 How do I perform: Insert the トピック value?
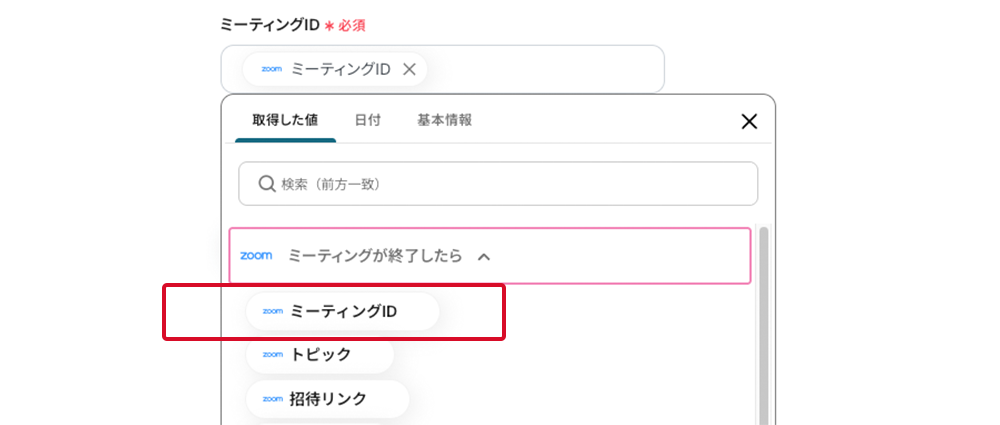(x=320, y=354)
